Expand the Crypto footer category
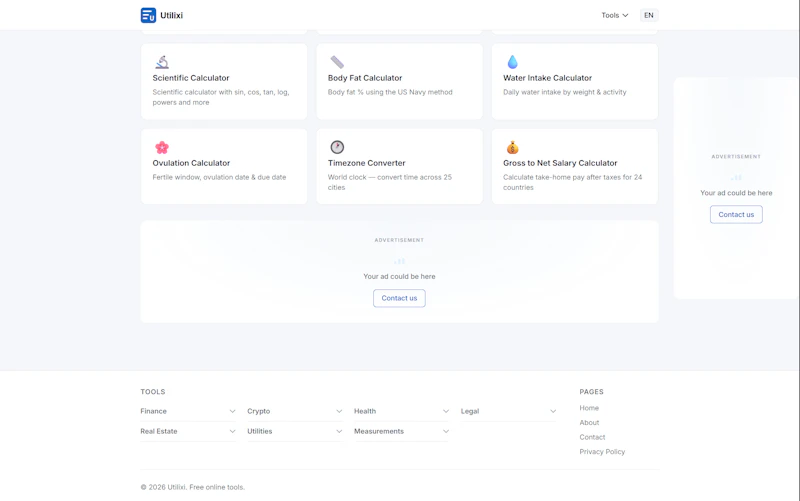Image resolution: width=800 pixels, height=501 pixels. tap(294, 411)
